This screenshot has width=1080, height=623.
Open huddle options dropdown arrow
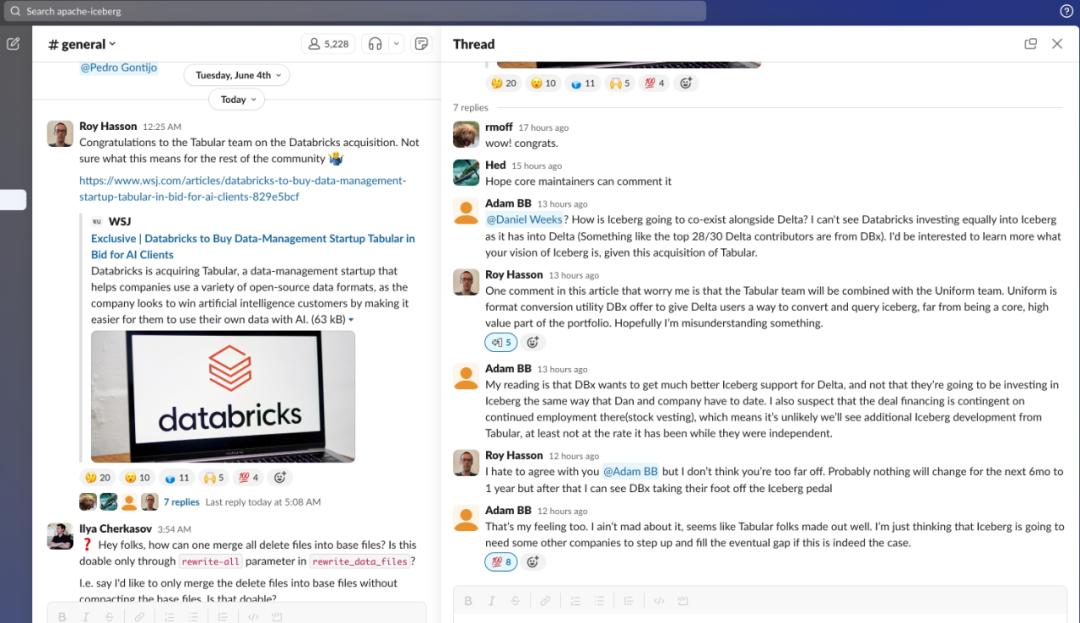click(x=397, y=44)
